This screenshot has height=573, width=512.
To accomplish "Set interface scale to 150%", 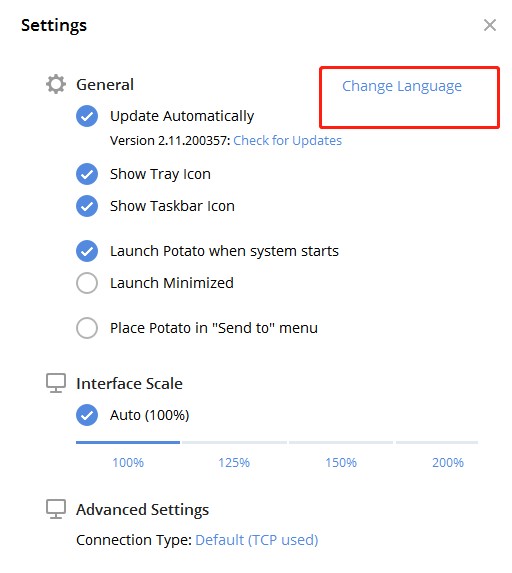I will tap(341, 463).
